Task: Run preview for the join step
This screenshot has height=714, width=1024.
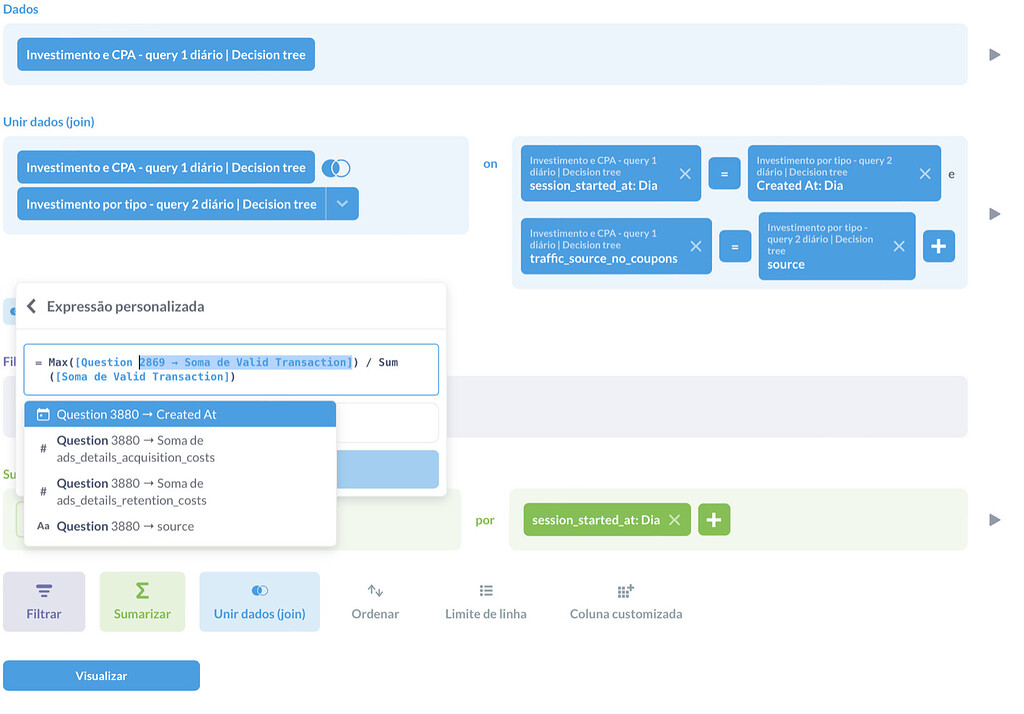Action: [x=995, y=213]
